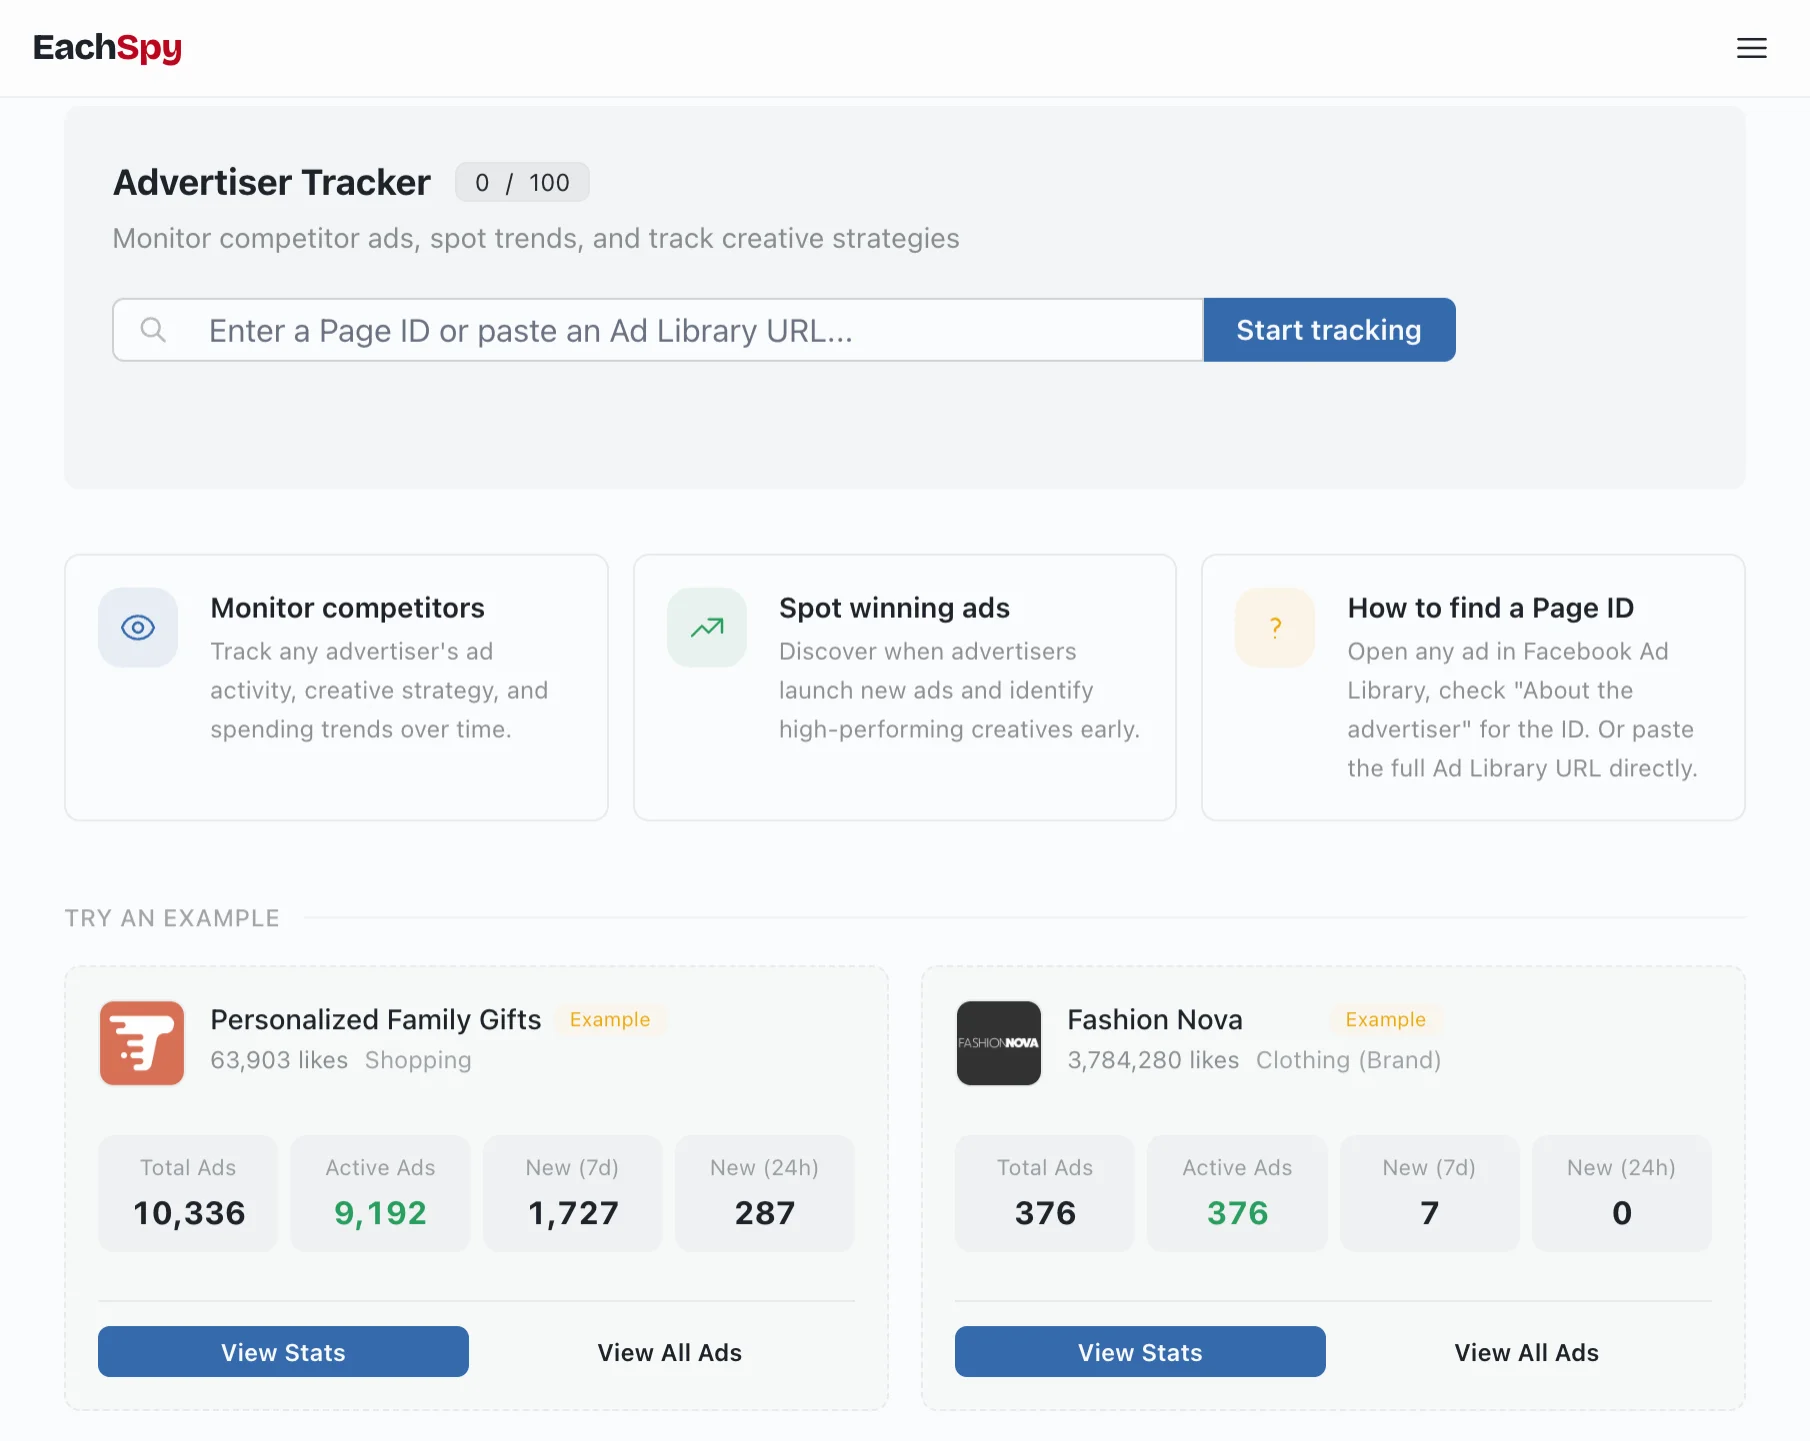Click the question mark icon for Page ID help
This screenshot has height=1441, width=1810.
pos(1275,627)
